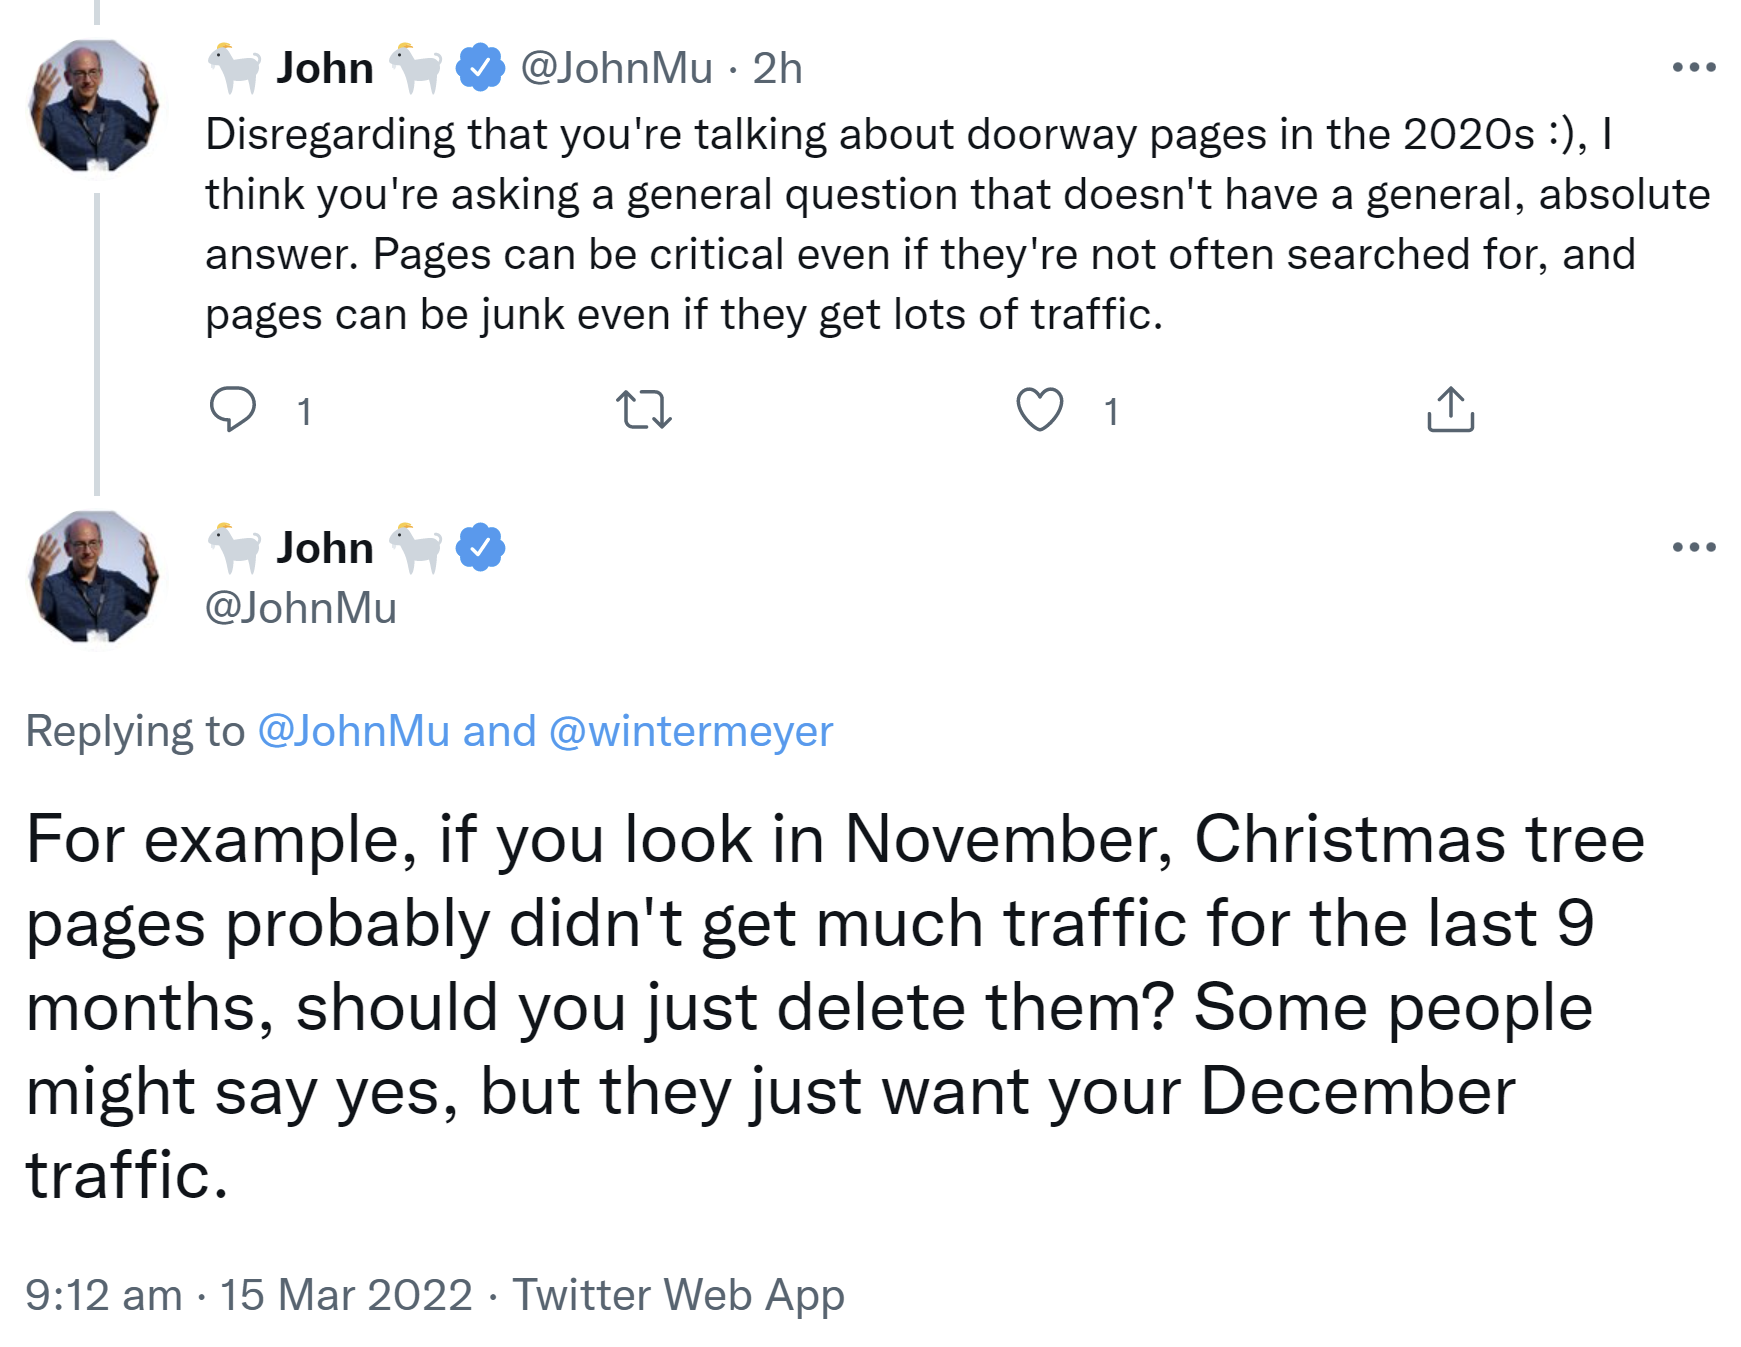Click the reply icon under the first tweet
Screen dimensions: 1741x1347
[233, 410]
